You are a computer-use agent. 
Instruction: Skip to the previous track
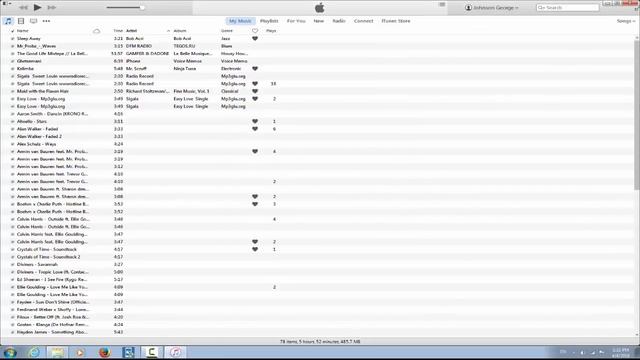pos(24,7)
